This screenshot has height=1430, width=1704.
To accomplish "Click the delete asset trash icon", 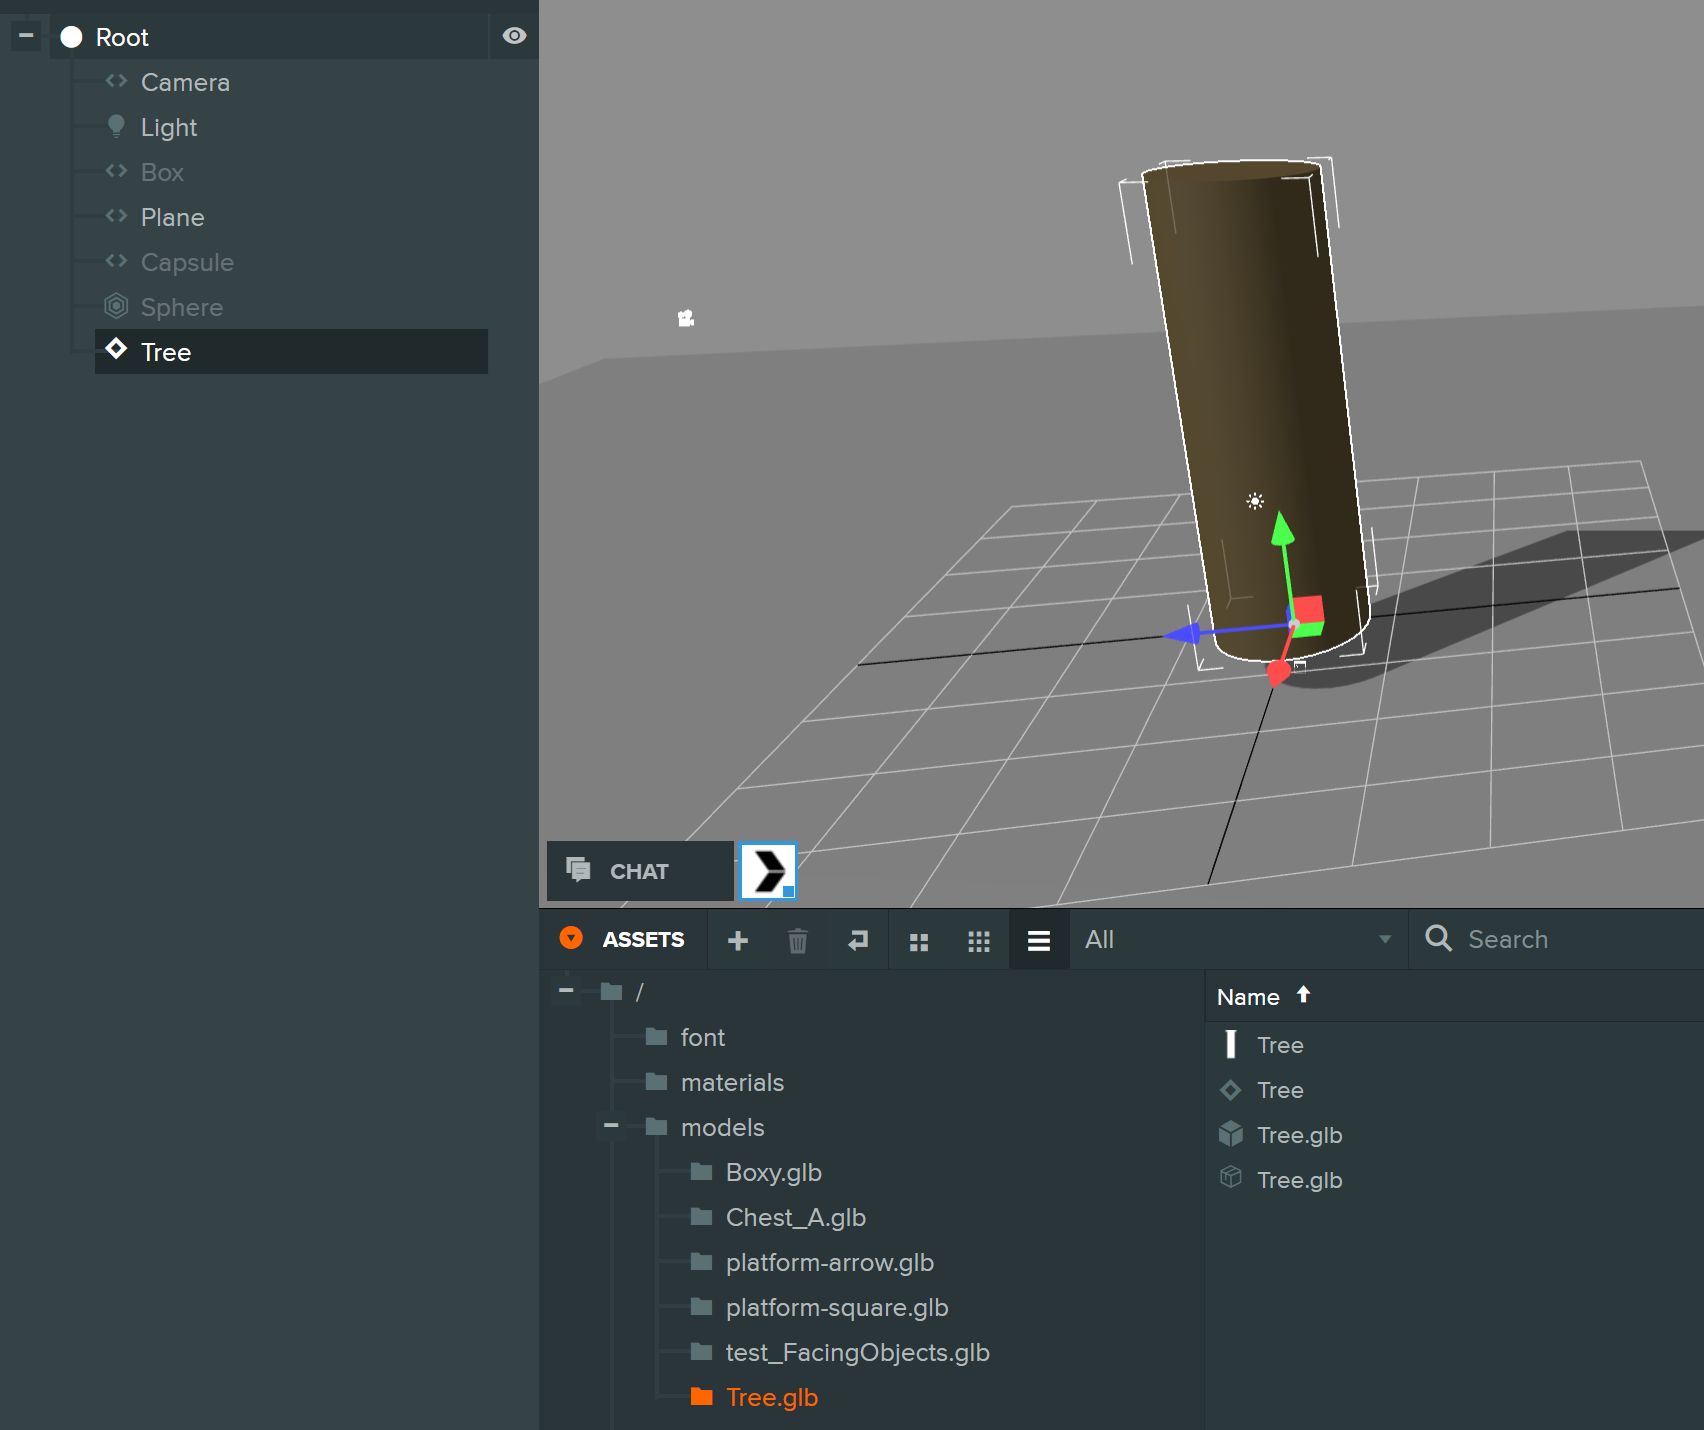I will pyautogui.click(x=797, y=940).
